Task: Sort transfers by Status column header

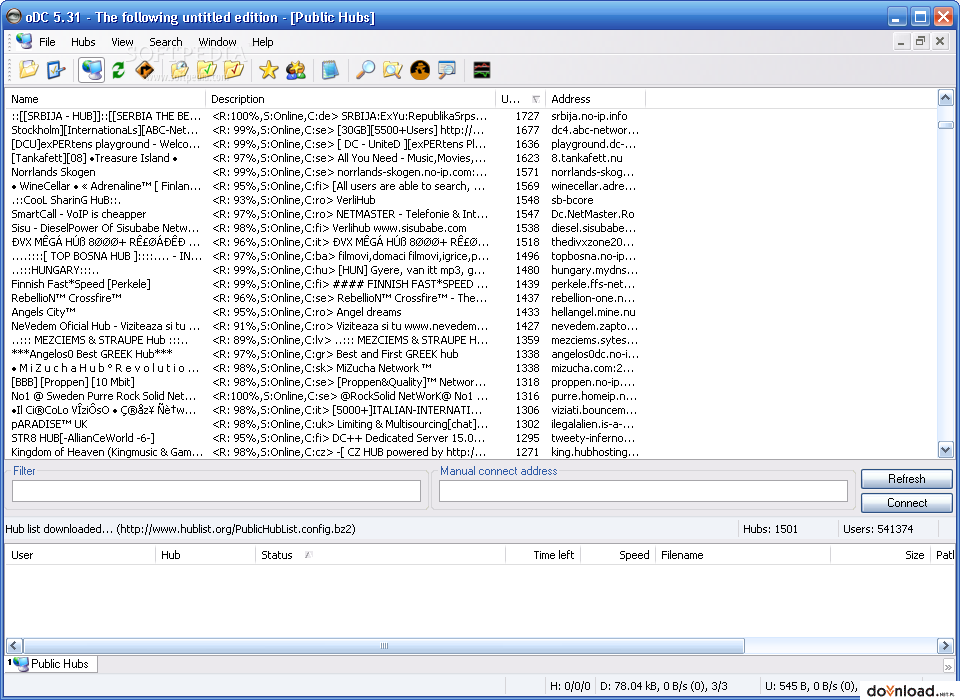Action: (x=380, y=555)
